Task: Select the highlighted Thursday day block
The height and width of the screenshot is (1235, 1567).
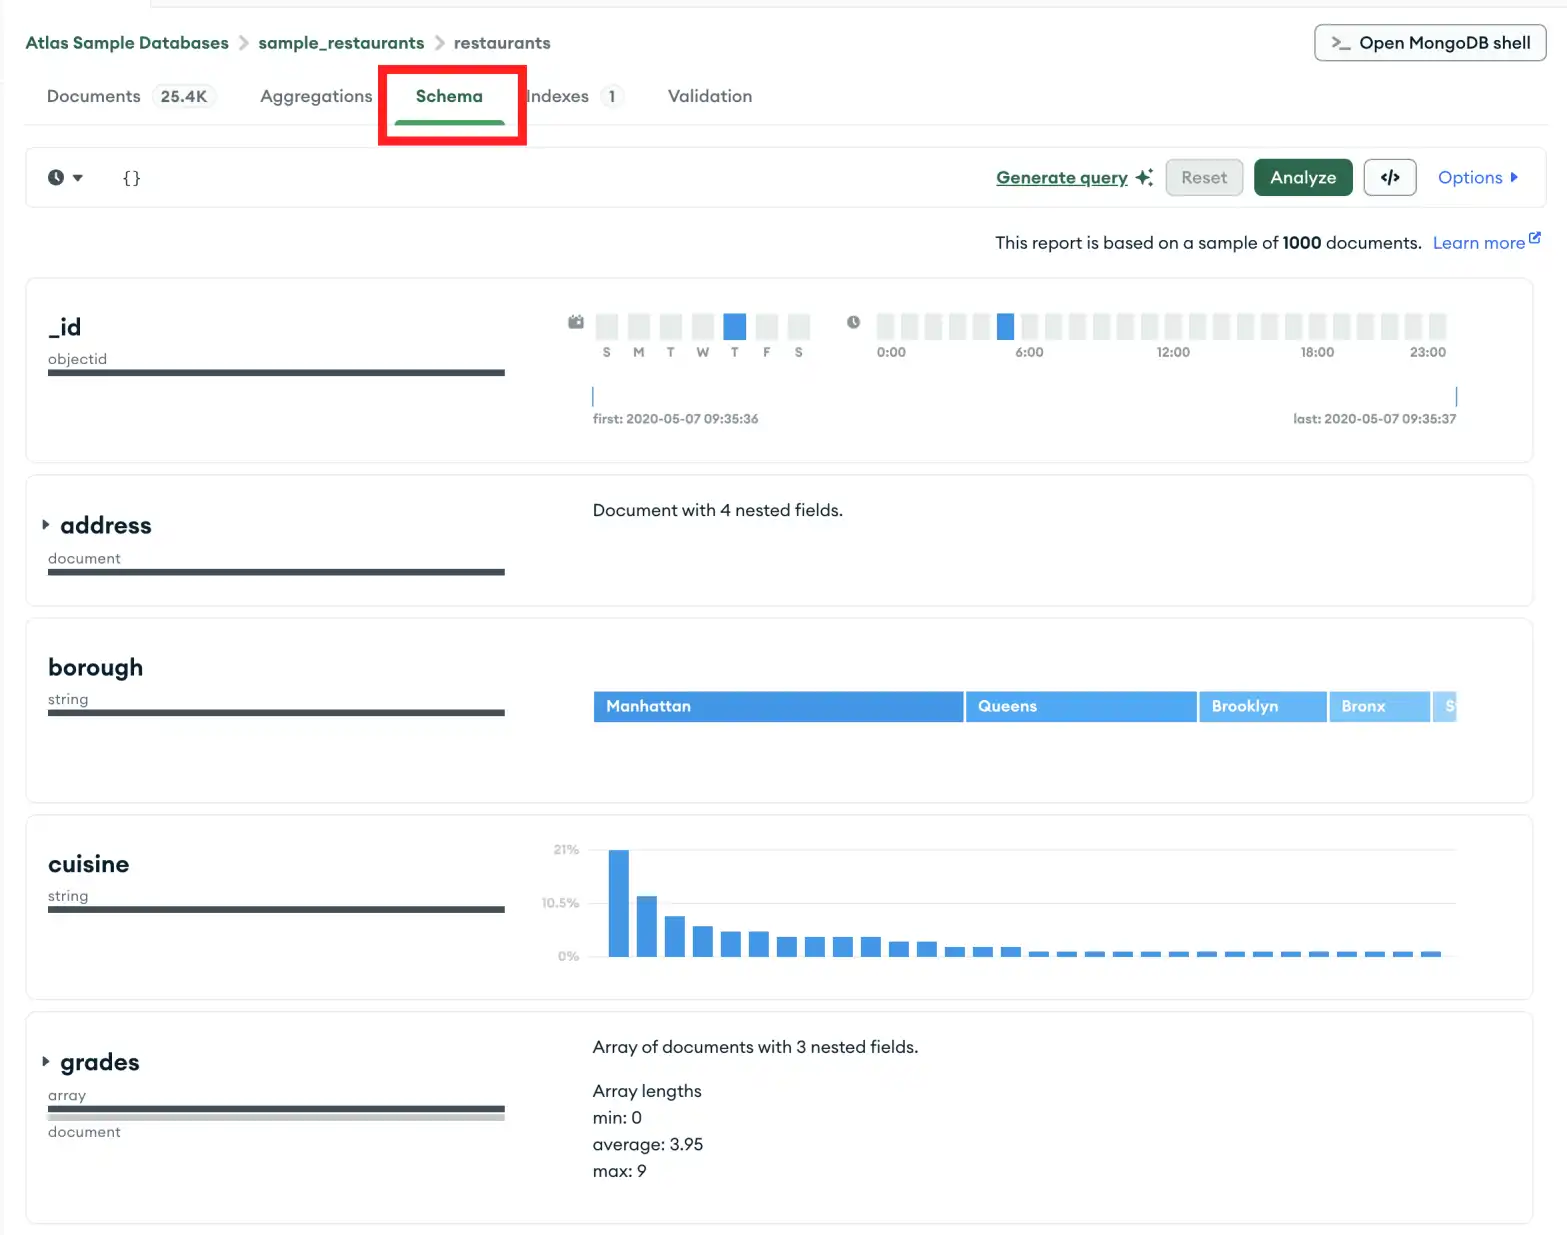Action: pyautogui.click(x=734, y=327)
